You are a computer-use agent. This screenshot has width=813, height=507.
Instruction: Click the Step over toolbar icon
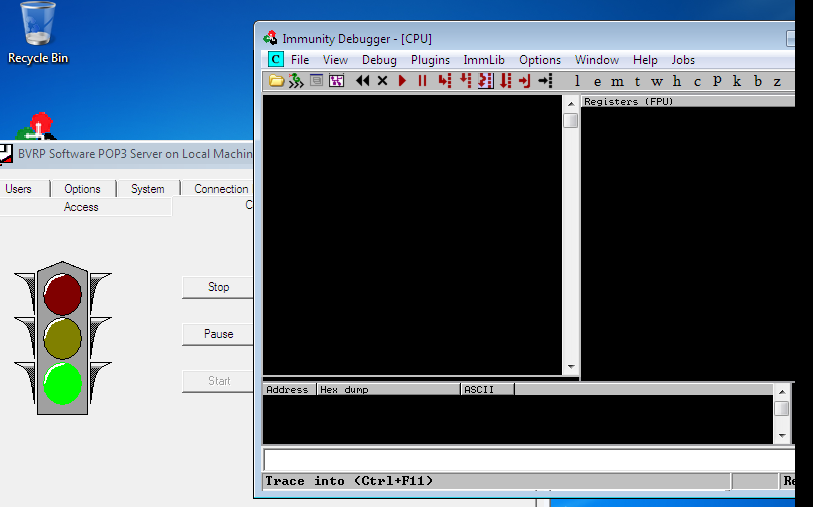coord(465,81)
